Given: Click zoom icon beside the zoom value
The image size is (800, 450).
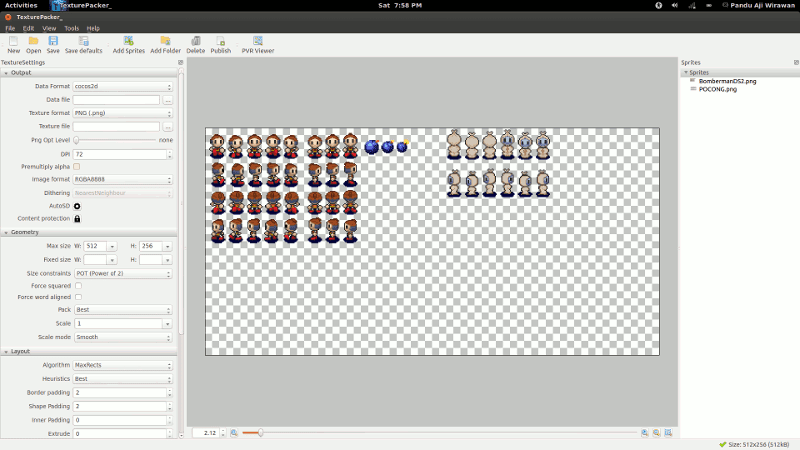Looking at the screenshot, I should pos(234,433).
